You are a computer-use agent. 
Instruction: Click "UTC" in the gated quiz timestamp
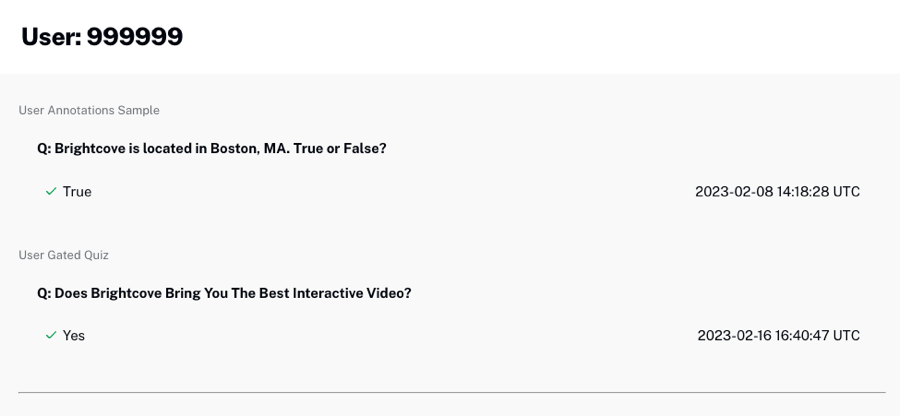coord(847,336)
